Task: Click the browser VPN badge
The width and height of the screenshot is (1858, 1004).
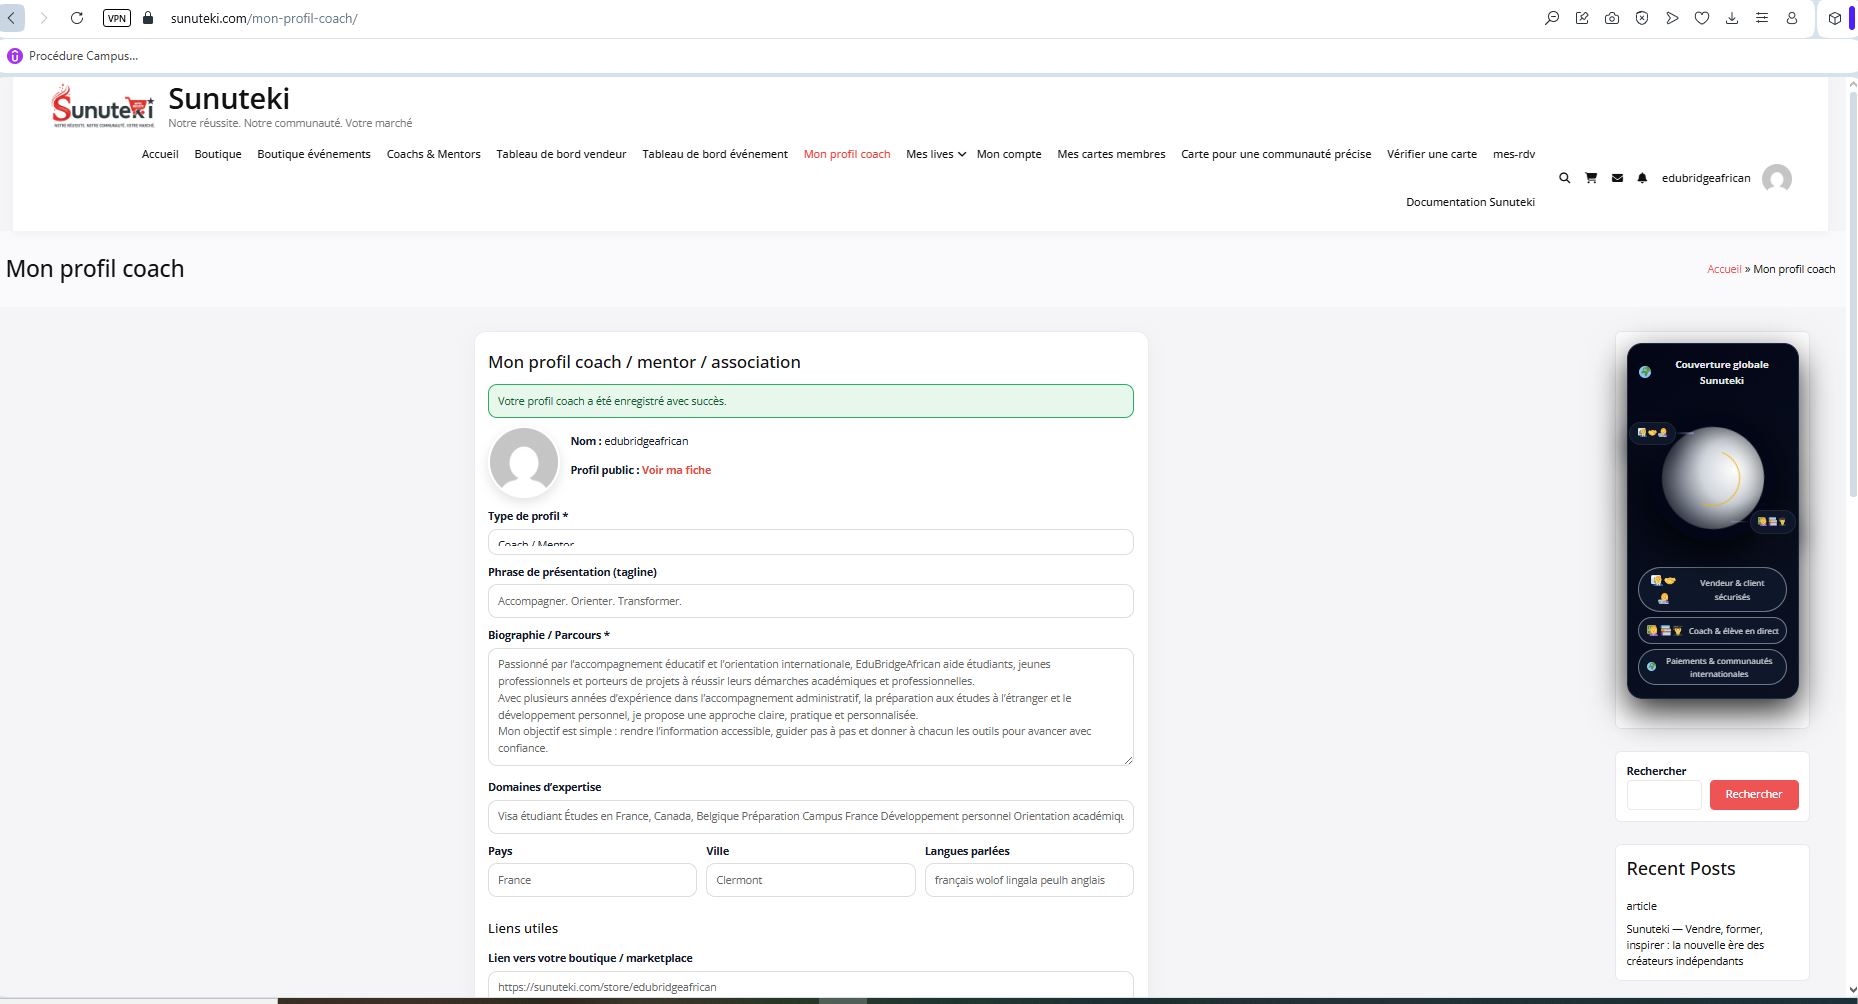Action: [x=117, y=18]
